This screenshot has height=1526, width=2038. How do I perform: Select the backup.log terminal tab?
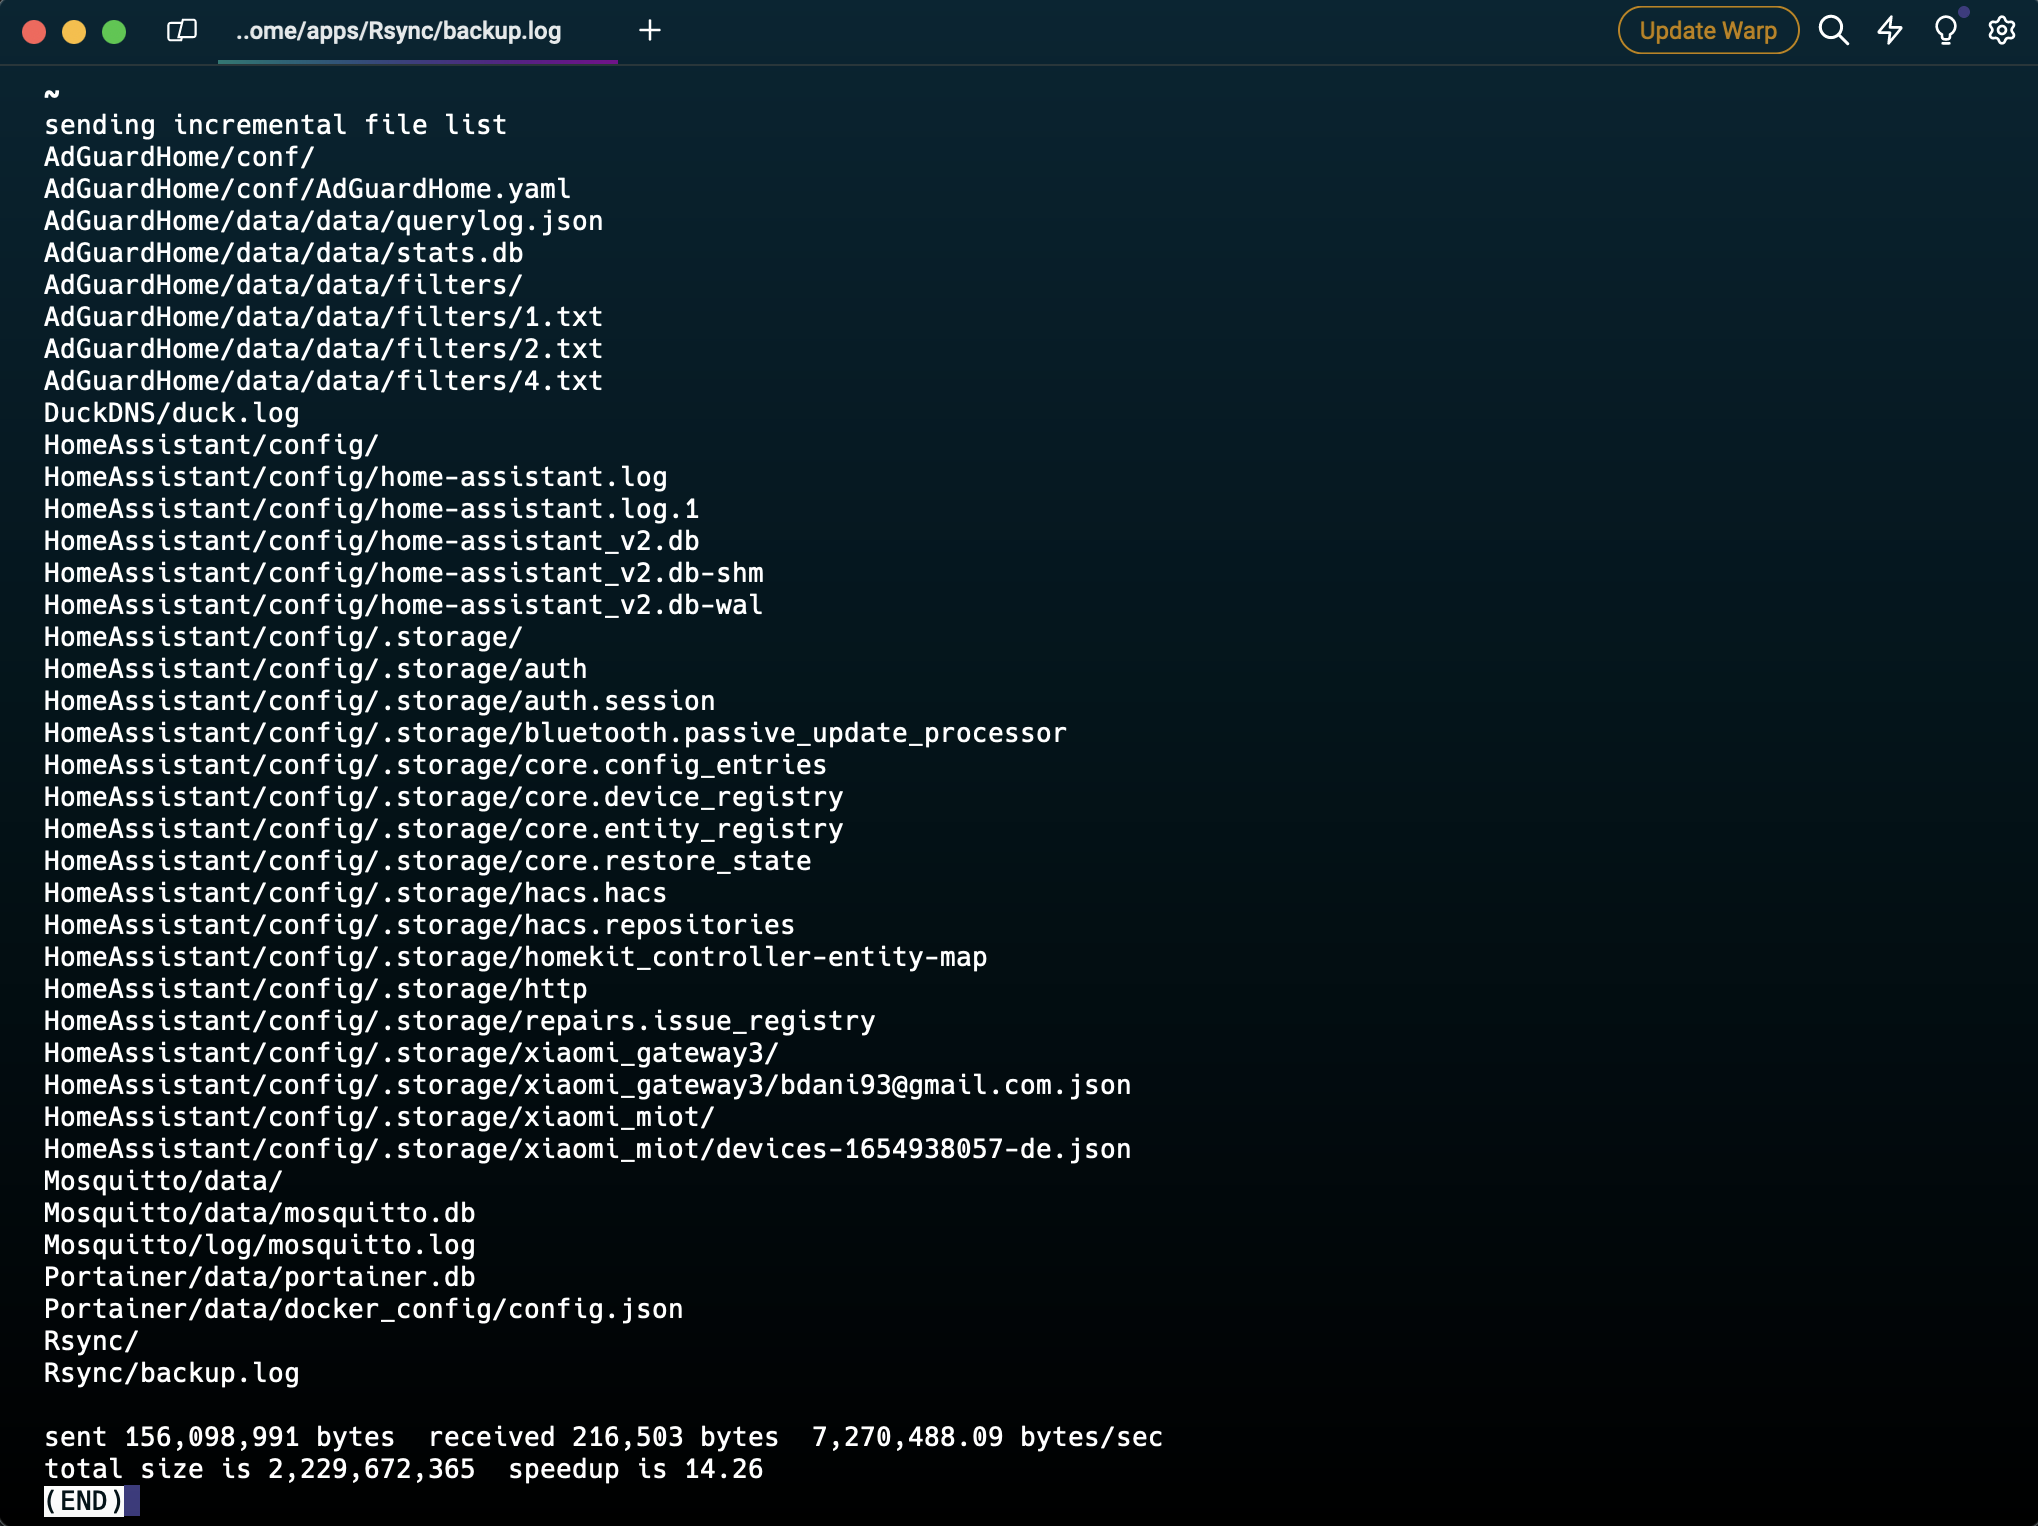coord(418,32)
